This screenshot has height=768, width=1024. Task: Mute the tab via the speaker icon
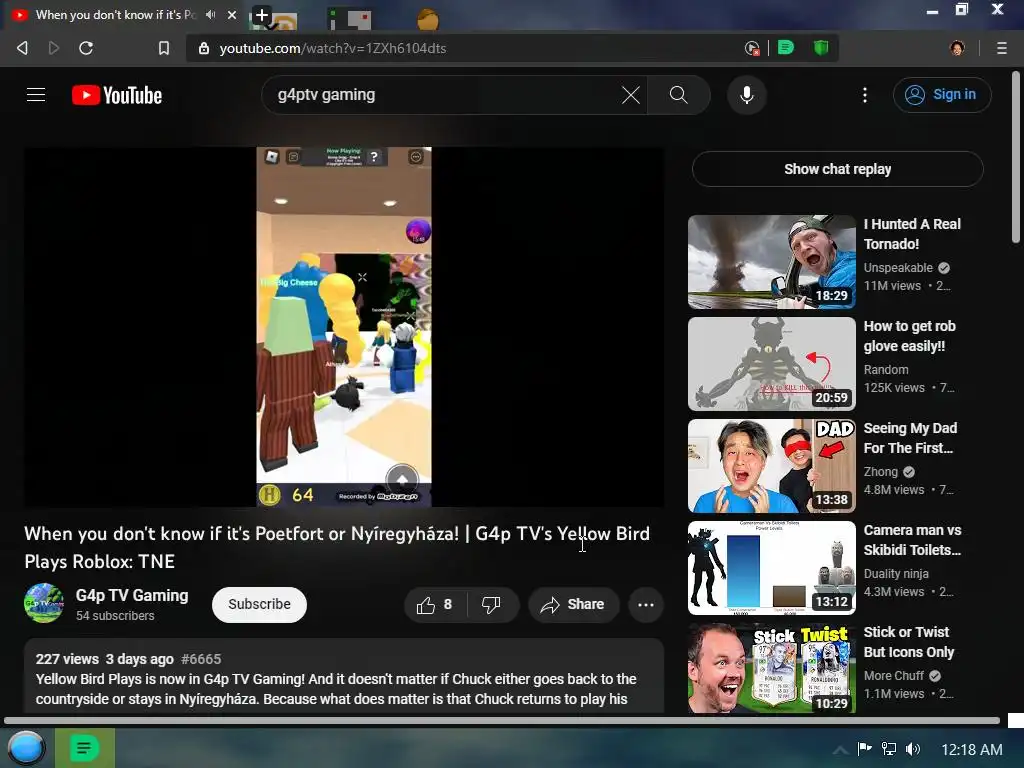[210, 14]
